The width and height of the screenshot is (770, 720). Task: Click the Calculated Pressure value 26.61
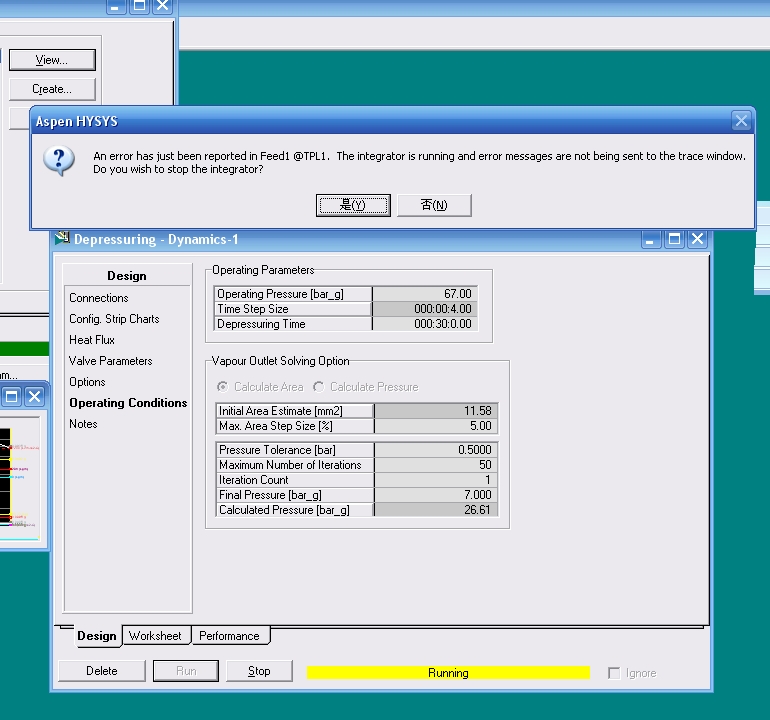[436, 510]
